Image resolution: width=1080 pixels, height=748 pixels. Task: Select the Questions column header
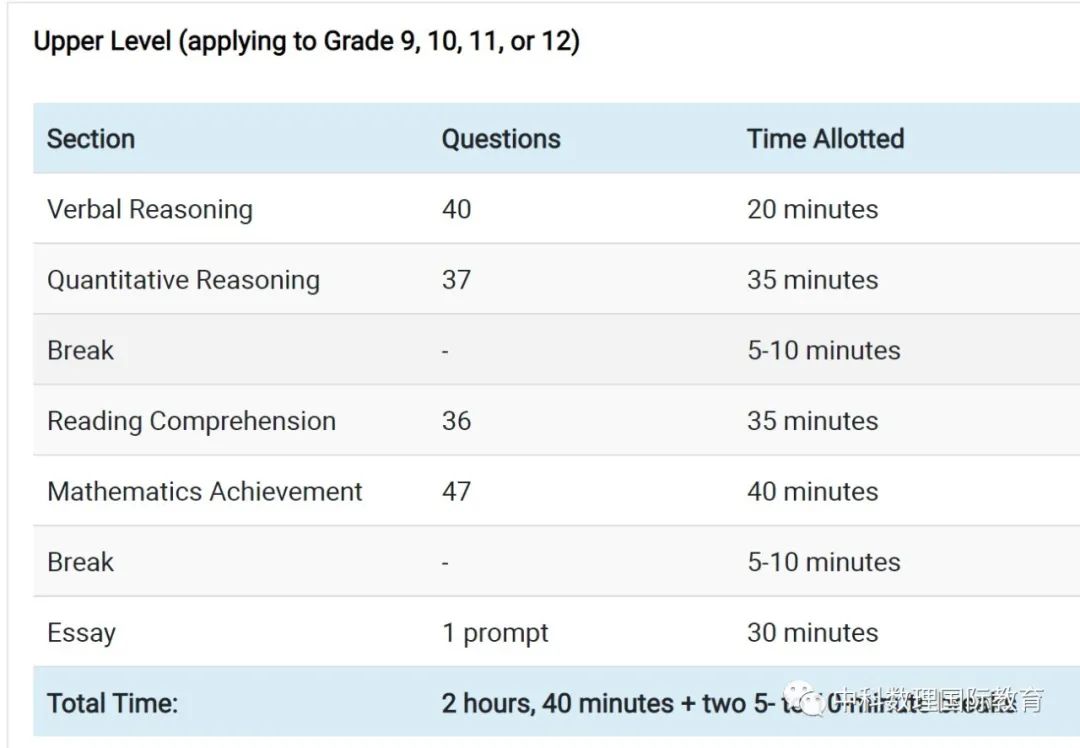click(x=501, y=138)
